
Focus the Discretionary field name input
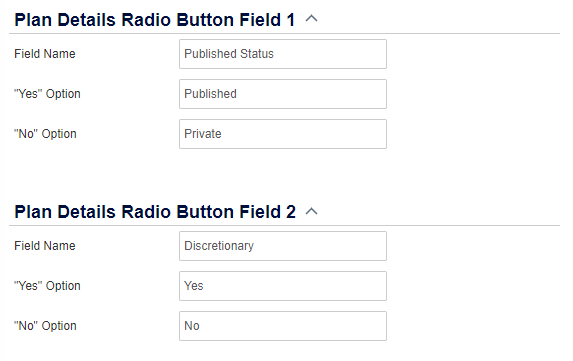coord(283,246)
